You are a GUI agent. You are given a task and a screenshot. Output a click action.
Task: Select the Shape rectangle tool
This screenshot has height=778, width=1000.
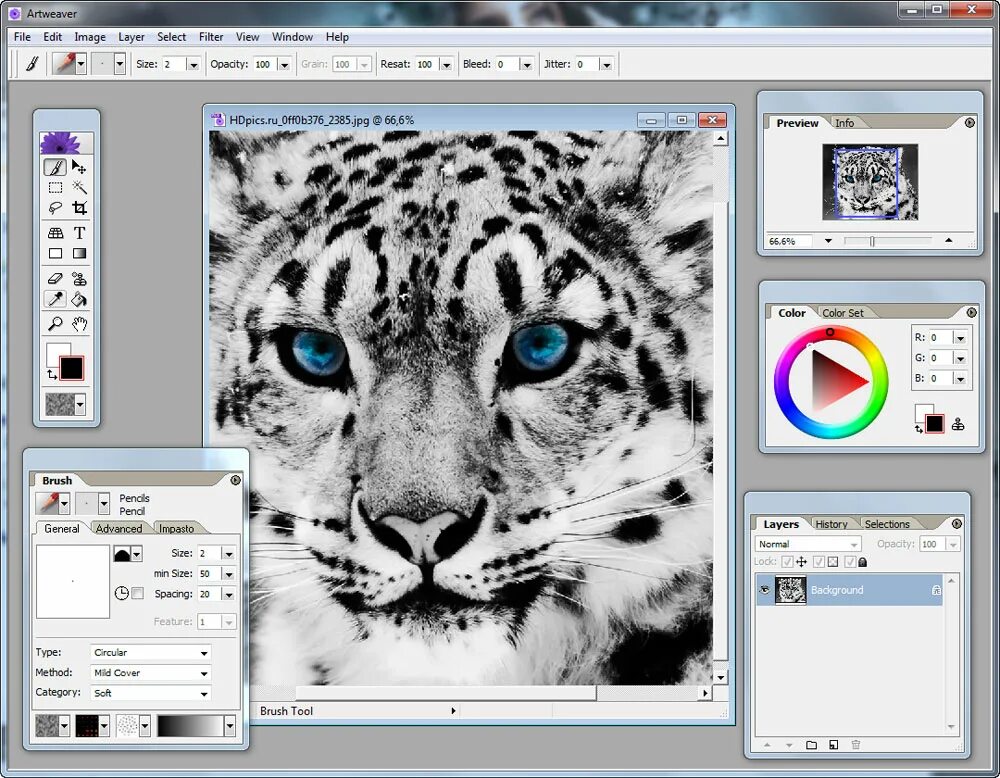pyautogui.click(x=55, y=253)
